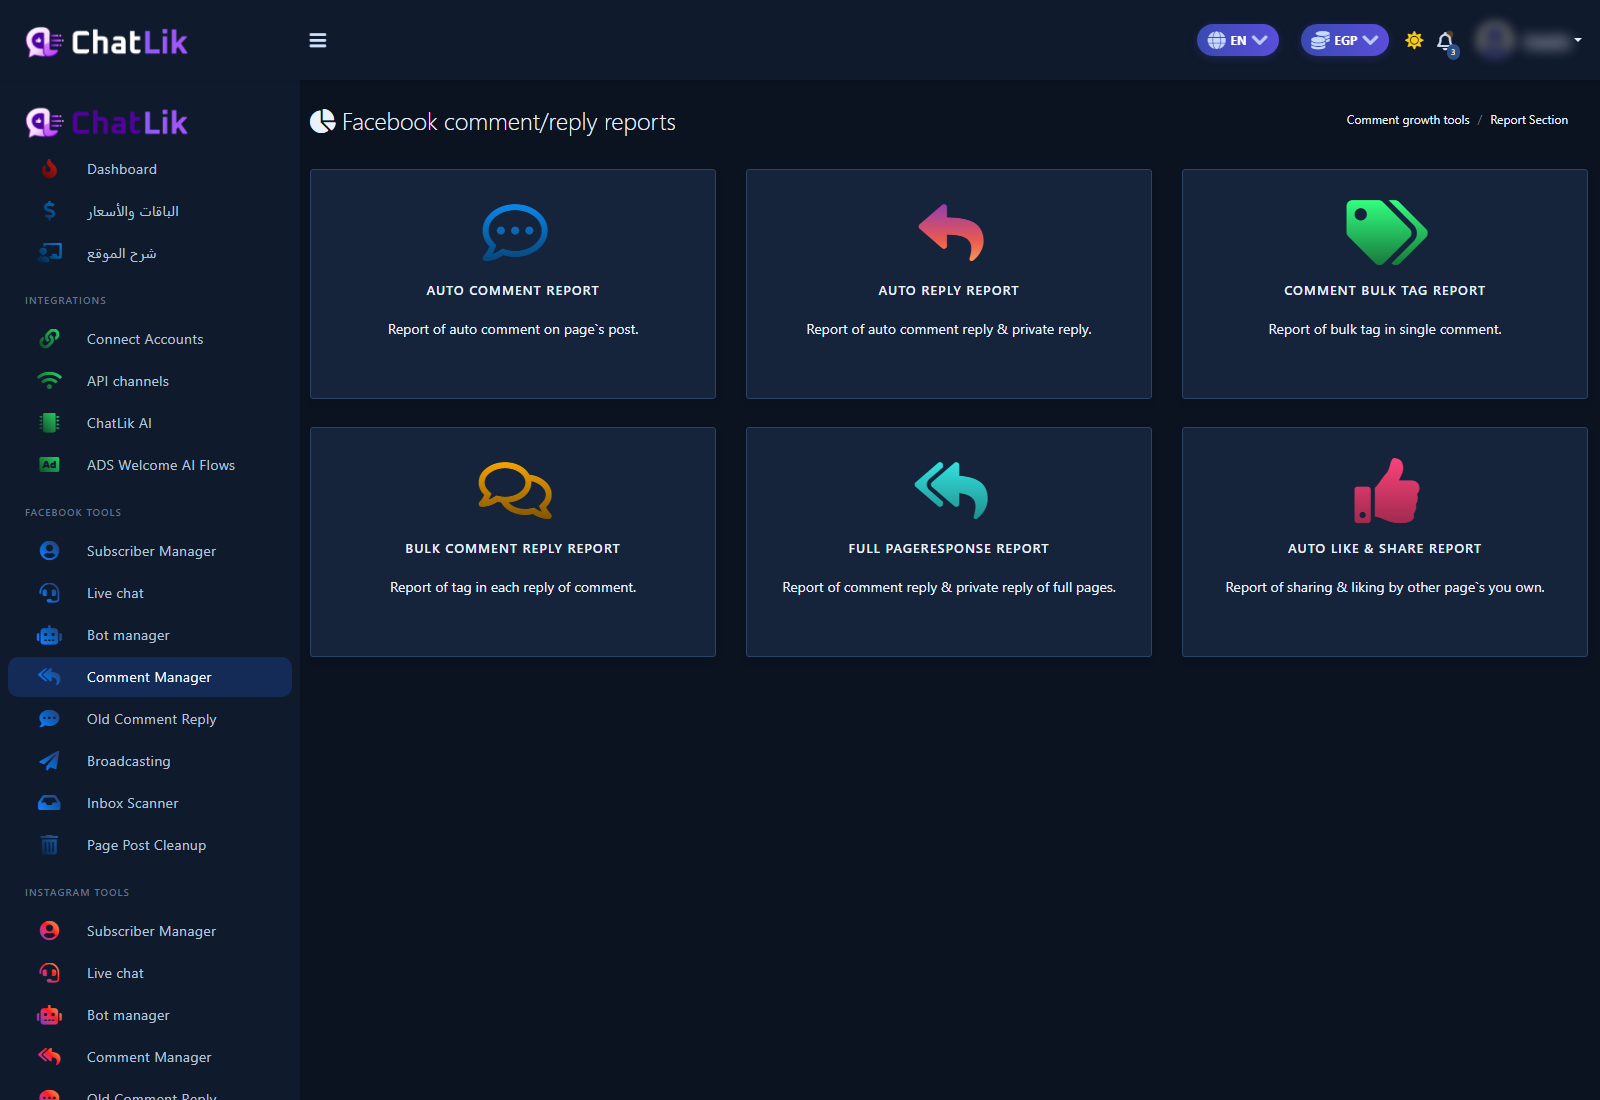Click Instagram Comment Manager reply icon
Screen dimensions: 1600x1100
pyautogui.click(x=49, y=1057)
